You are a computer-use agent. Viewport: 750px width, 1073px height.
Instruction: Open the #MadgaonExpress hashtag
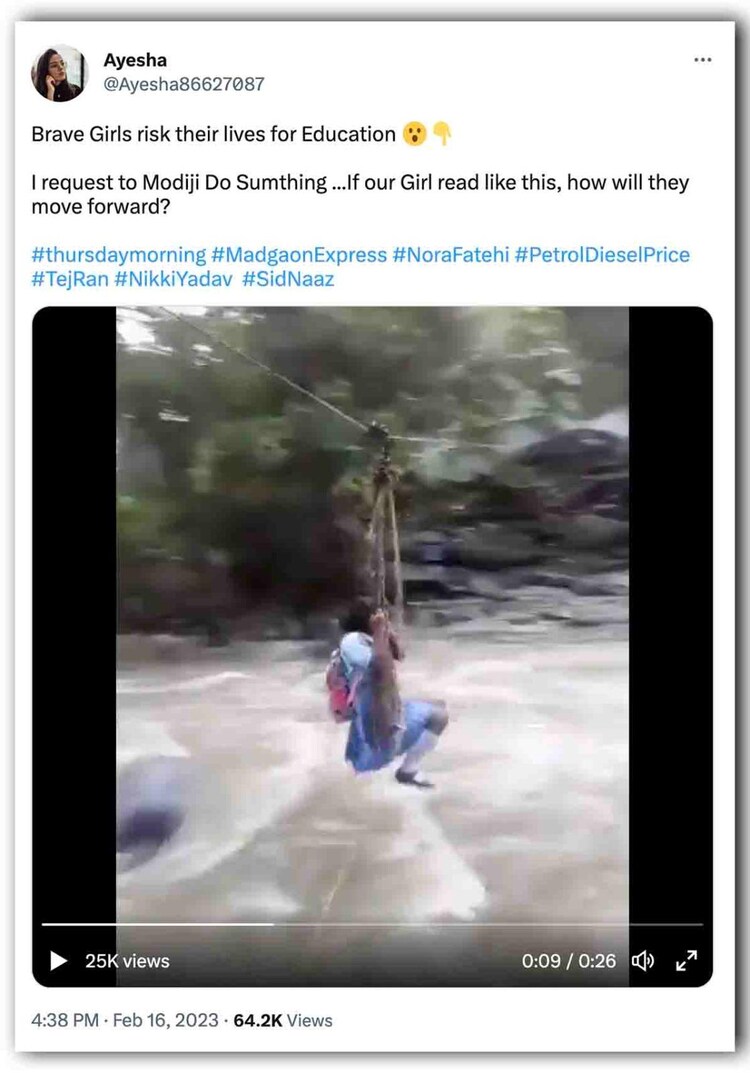click(x=299, y=255)
